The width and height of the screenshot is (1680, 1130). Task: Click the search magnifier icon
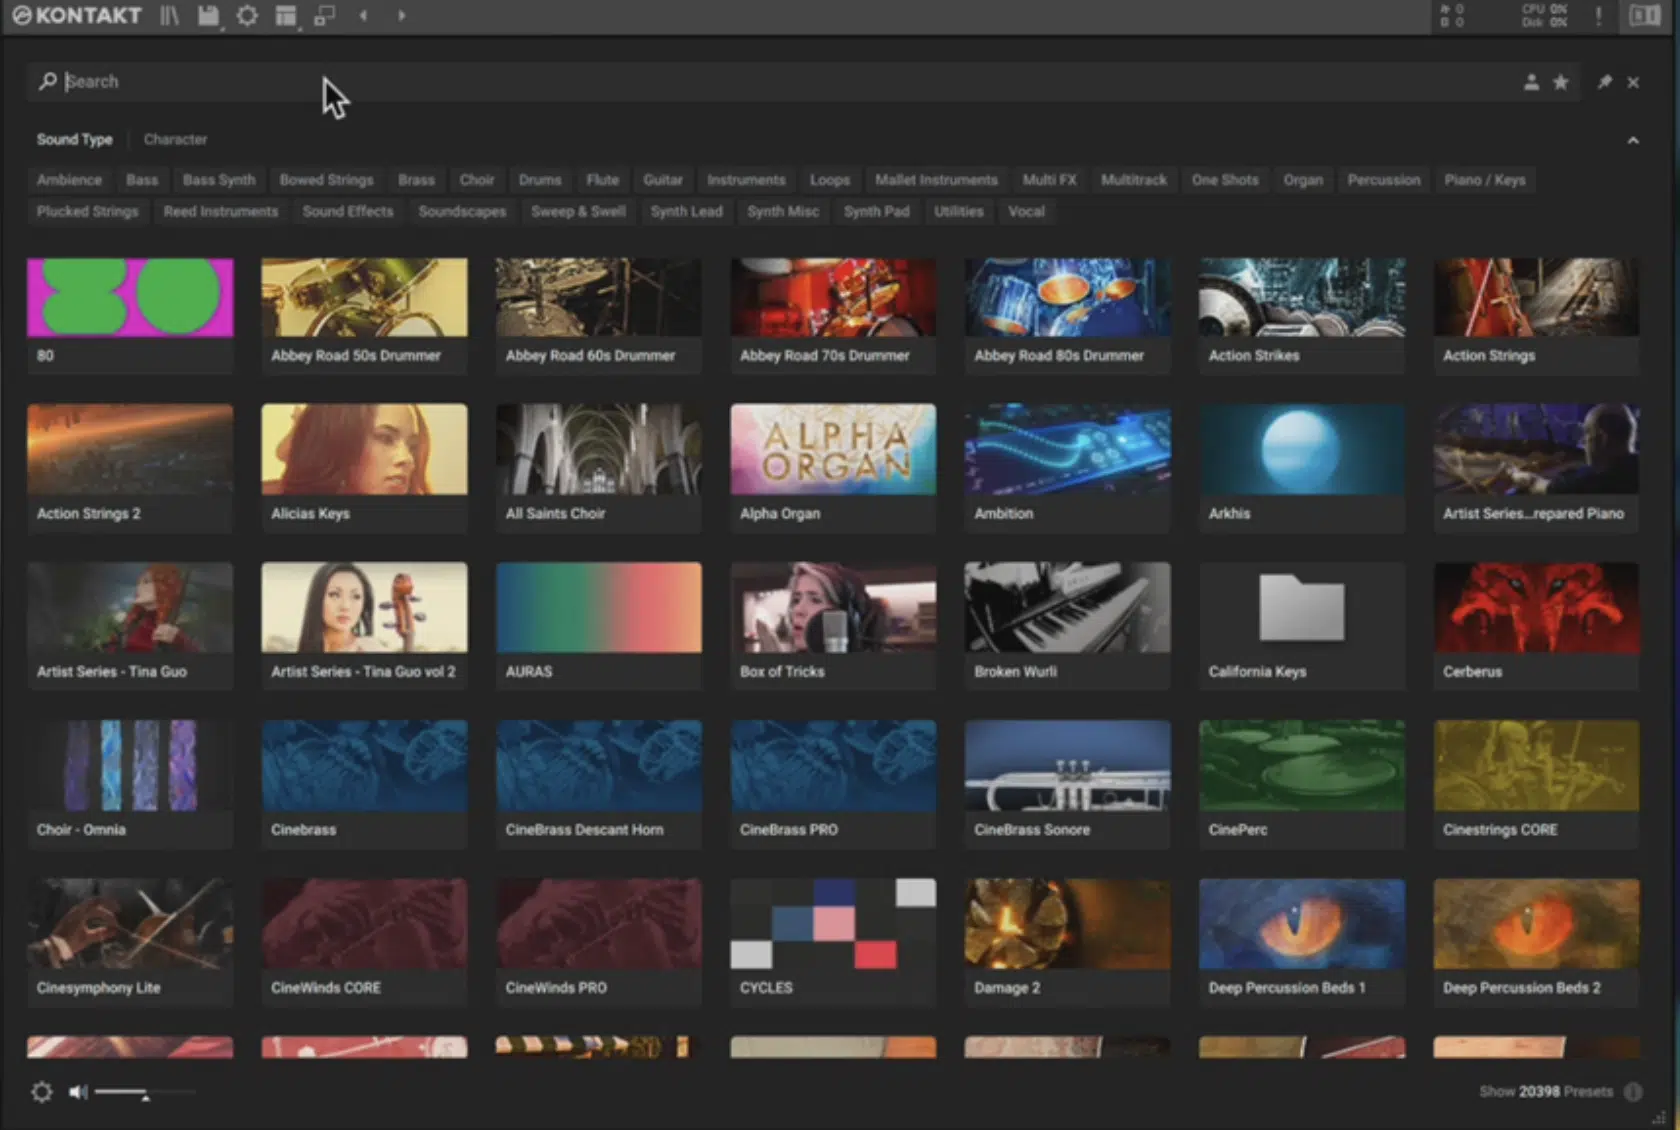(47, 81)
